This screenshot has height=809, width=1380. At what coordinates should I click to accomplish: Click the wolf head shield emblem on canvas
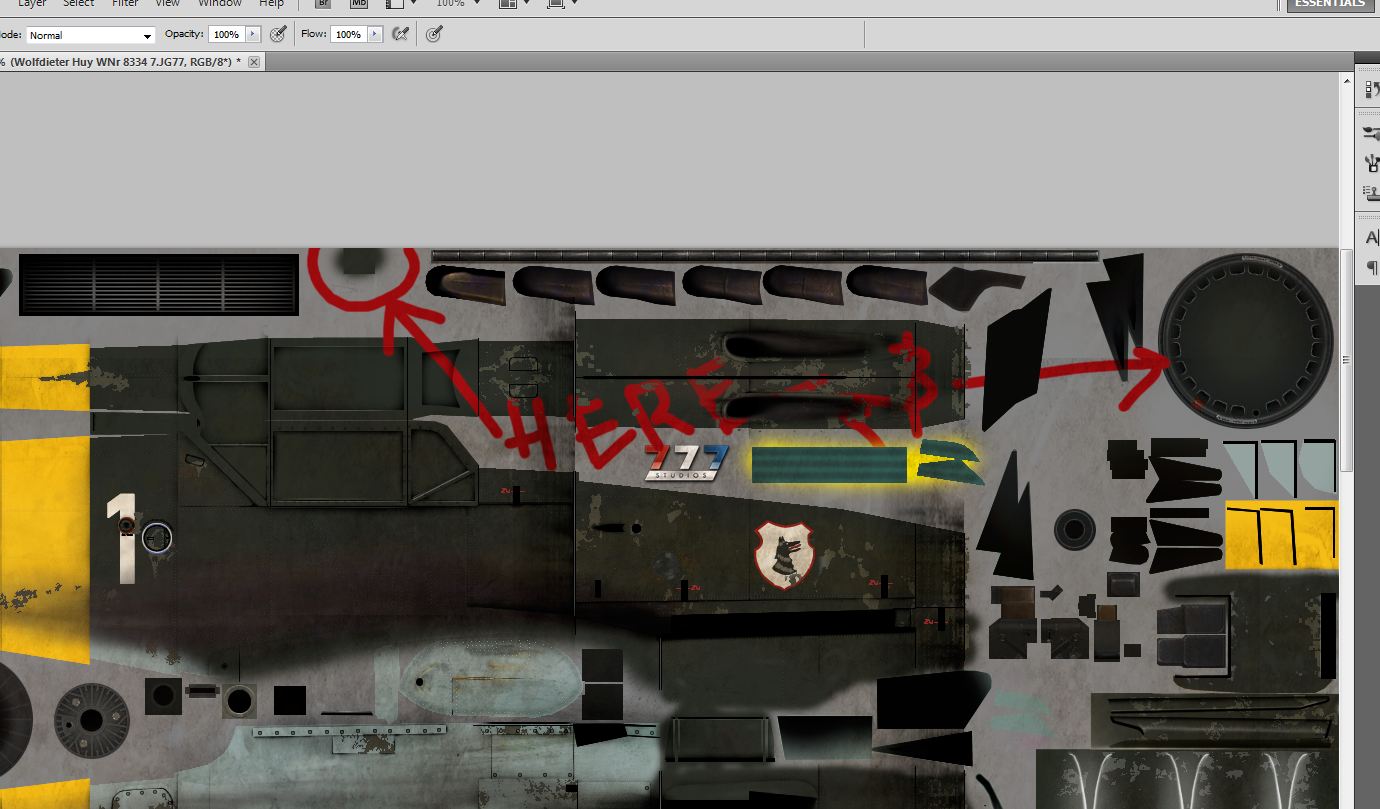click(784, 554)
